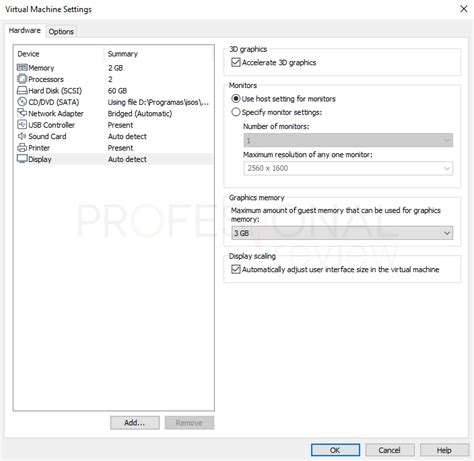Toggle Accelerate 3D graphics checkbox

tap(236, 62)
